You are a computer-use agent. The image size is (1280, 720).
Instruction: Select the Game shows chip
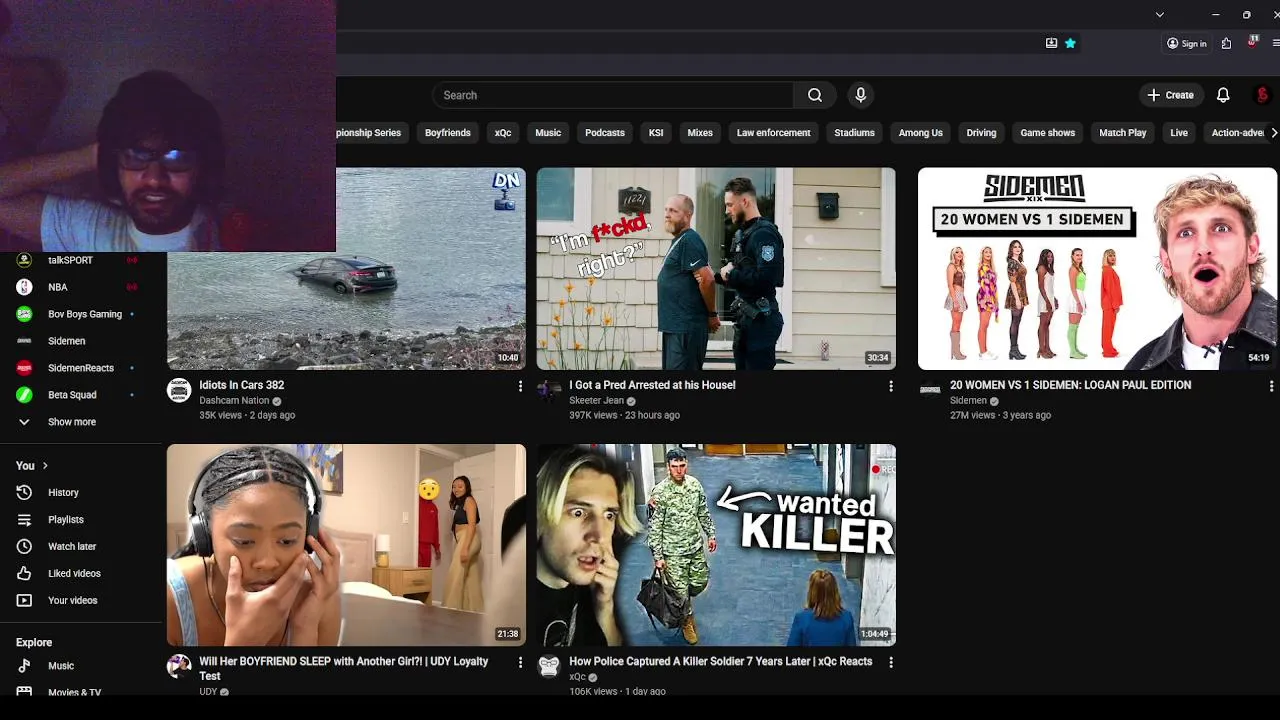[x=1047, y=133]
